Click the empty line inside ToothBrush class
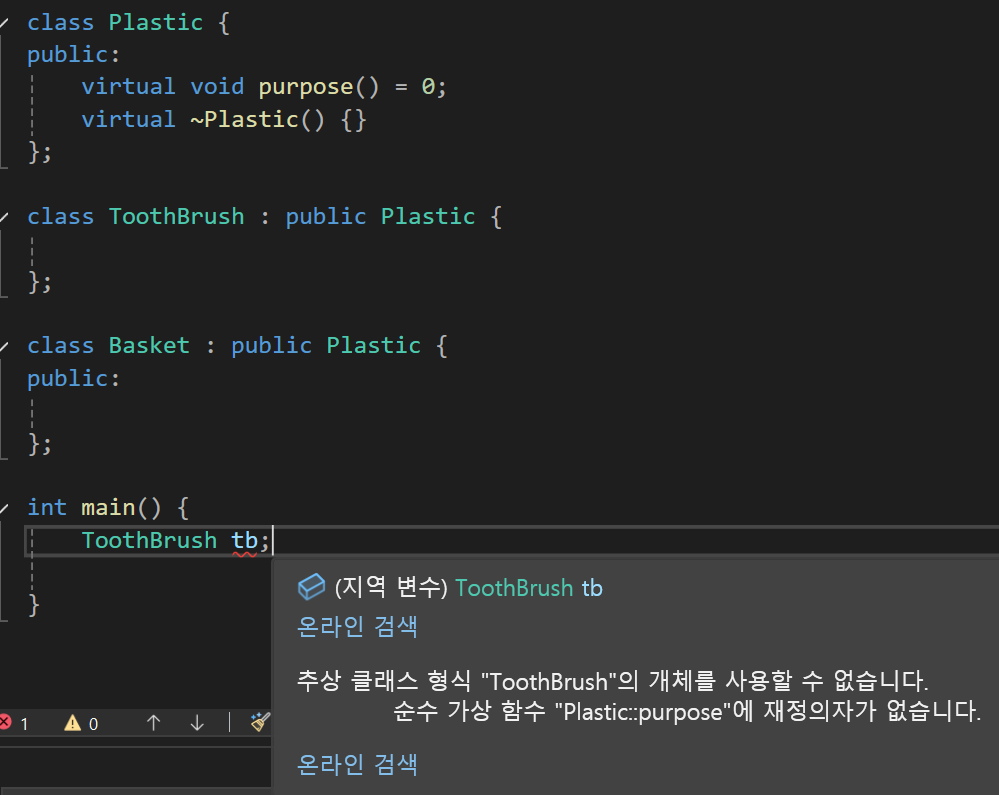 [x=510, y=249]
